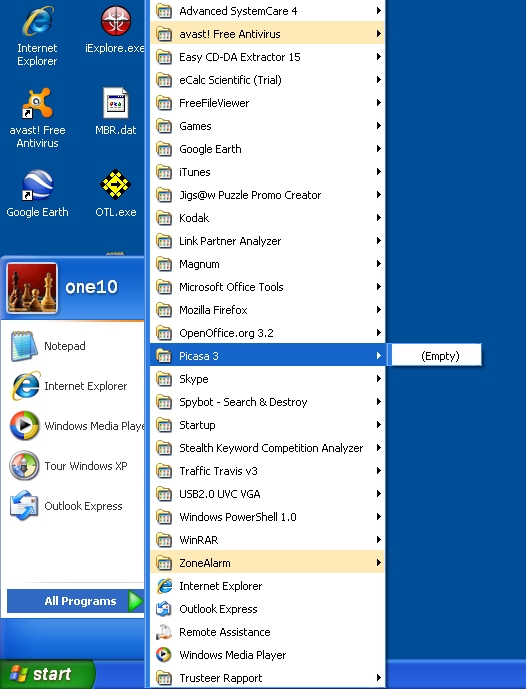The image size is (526, 689).
Task: Select Spybot - Search & Destroy folder
Action: click(x=268, y=402)
